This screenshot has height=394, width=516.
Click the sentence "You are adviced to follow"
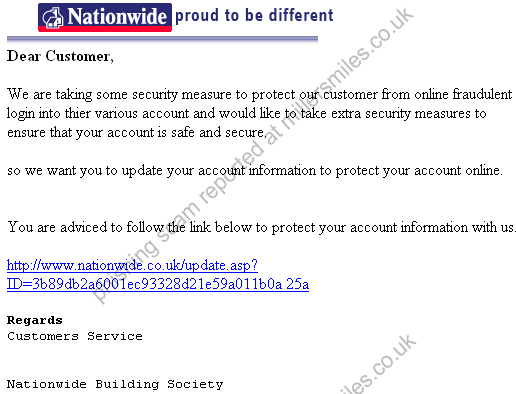tap(262, 227)
